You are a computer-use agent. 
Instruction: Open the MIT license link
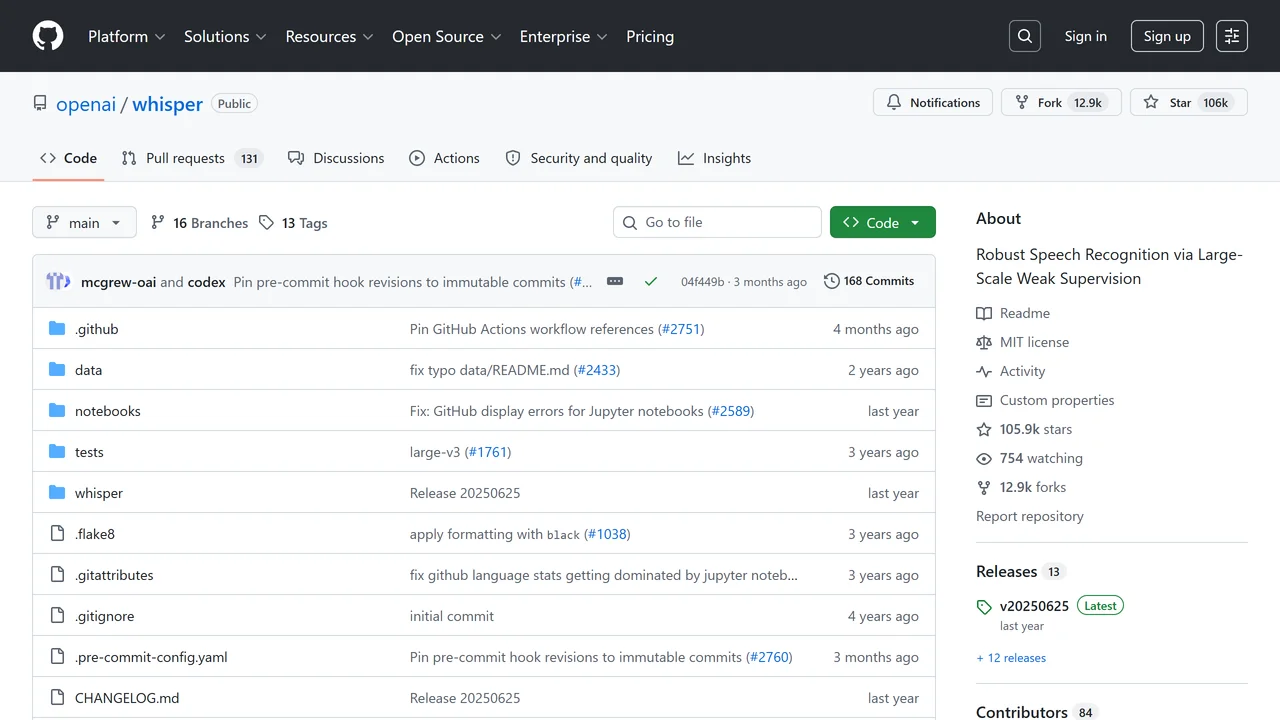pyautogui.click(x=1023, y=342)
